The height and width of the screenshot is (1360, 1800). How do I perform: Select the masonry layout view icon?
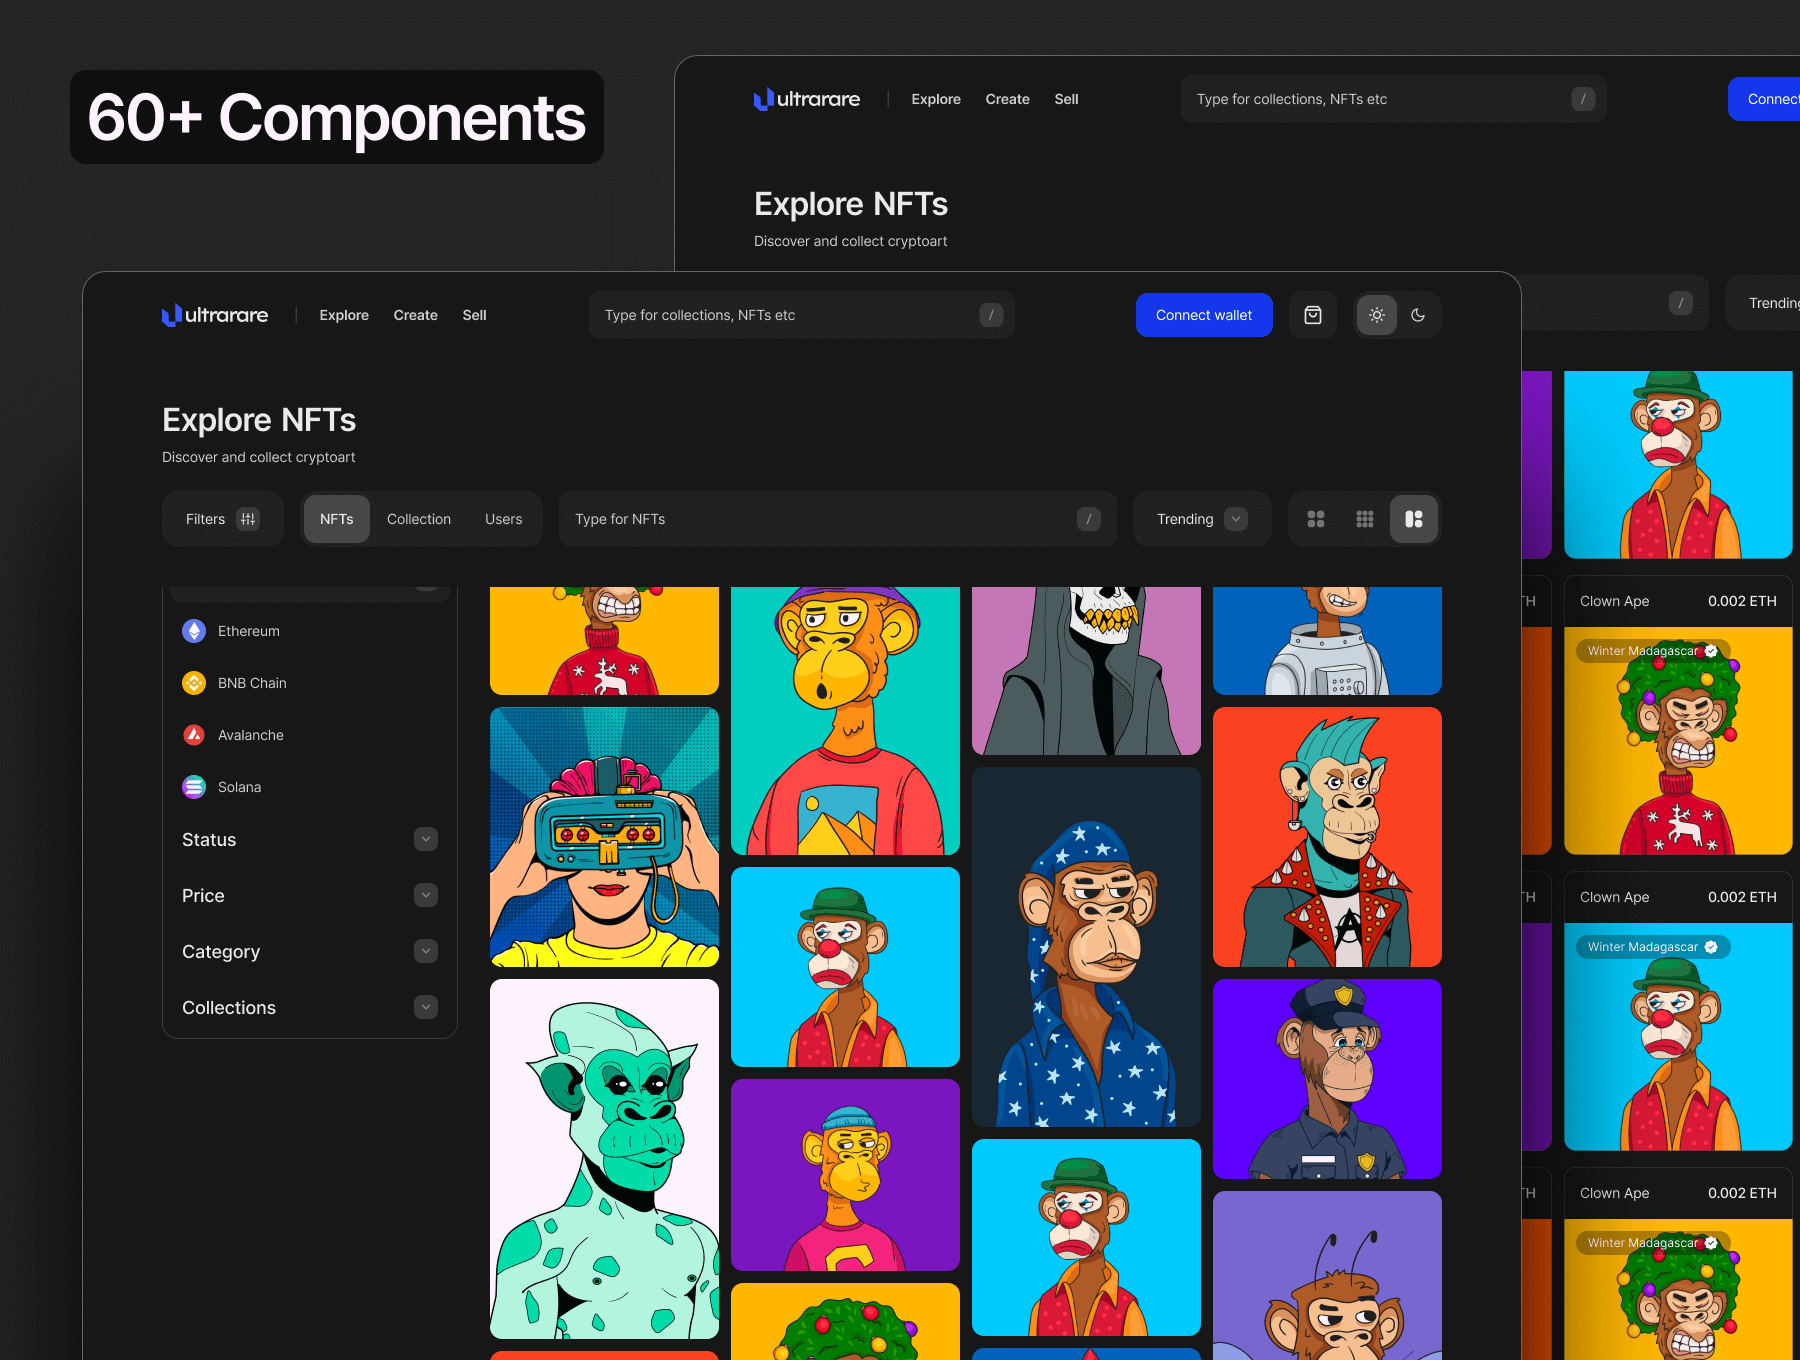click(1414, 519)
